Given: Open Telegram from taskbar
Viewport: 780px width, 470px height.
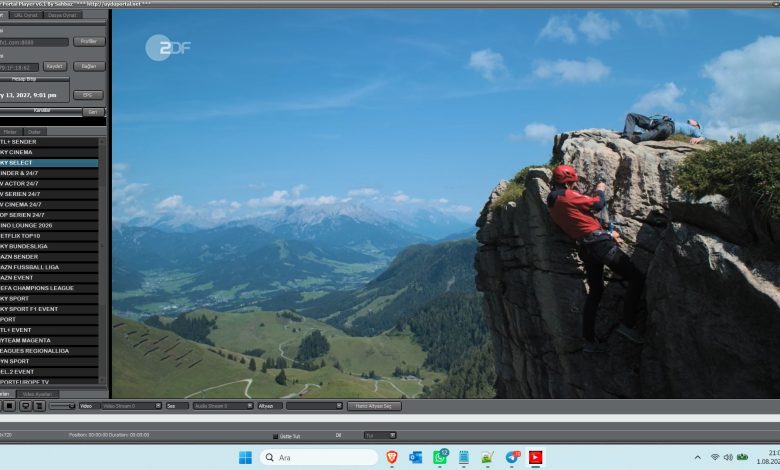Looking at the screenshot, I should point(511,457).
